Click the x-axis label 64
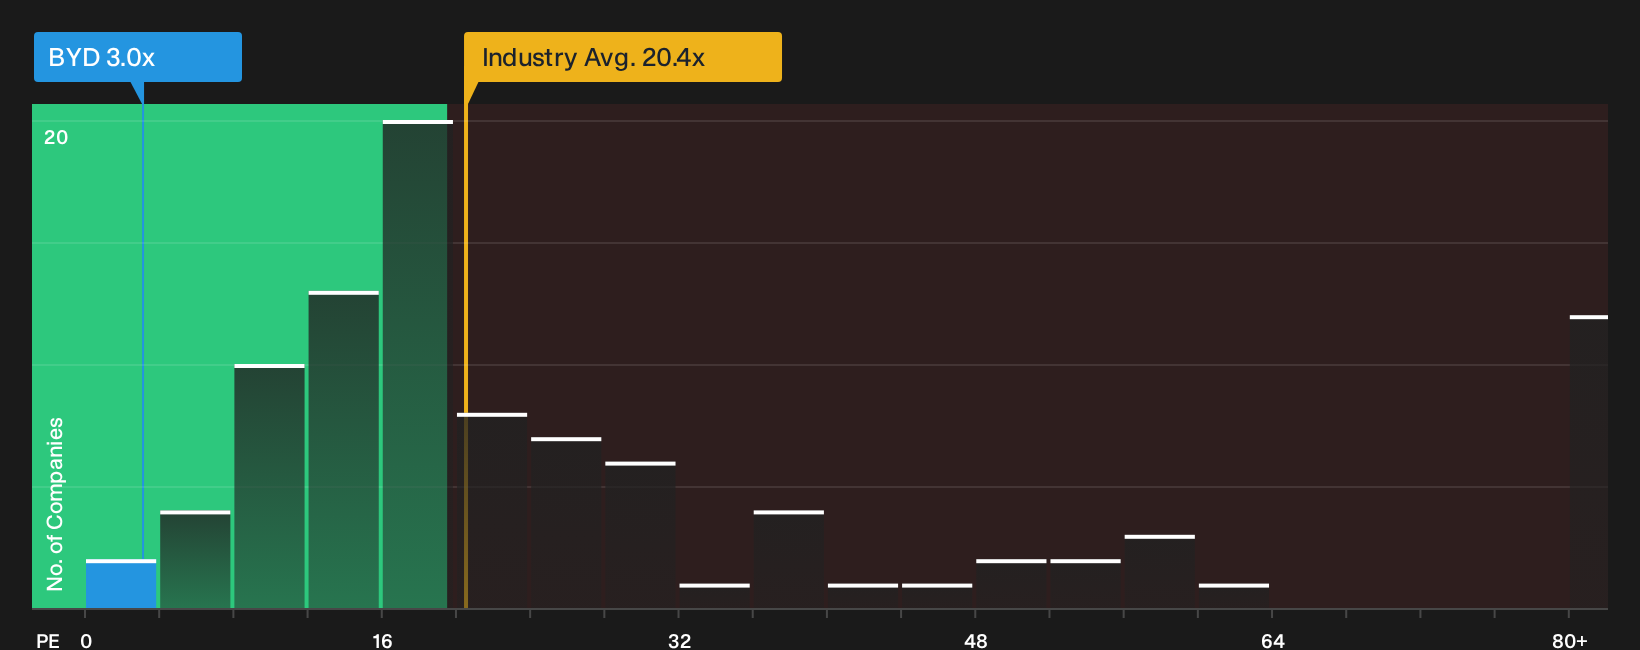 coord(1272,640)
